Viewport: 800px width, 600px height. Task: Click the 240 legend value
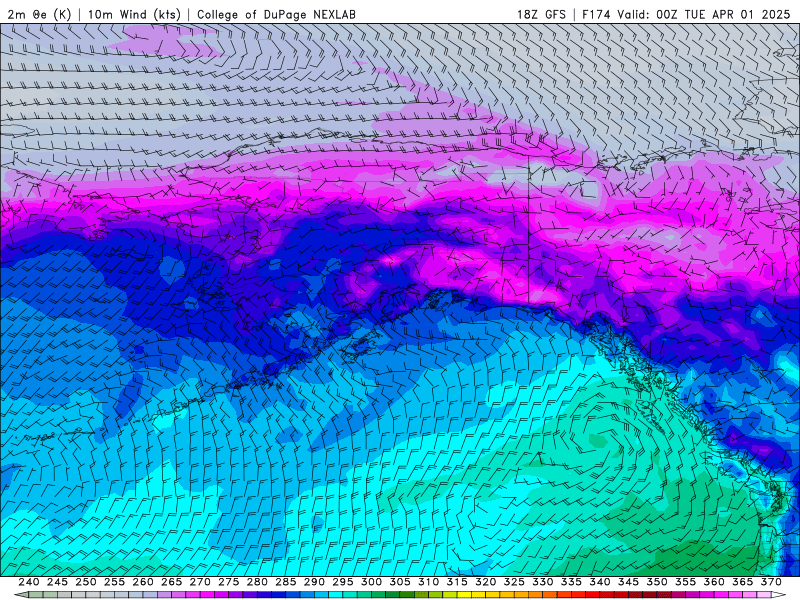point(29,582)
